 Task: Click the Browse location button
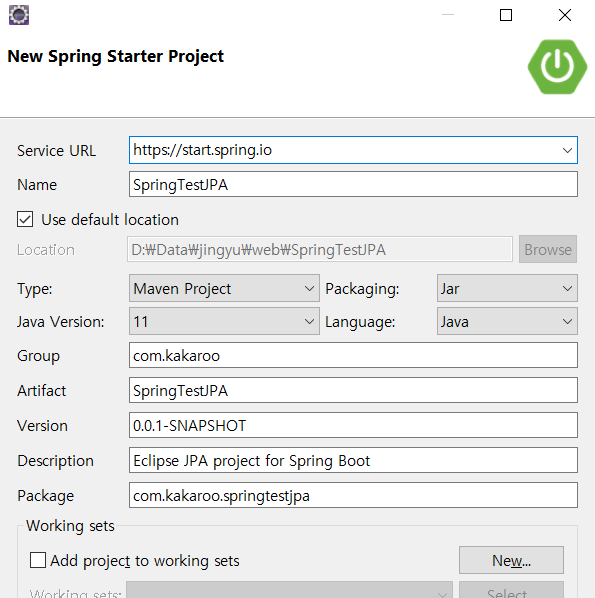coord(548,249)
